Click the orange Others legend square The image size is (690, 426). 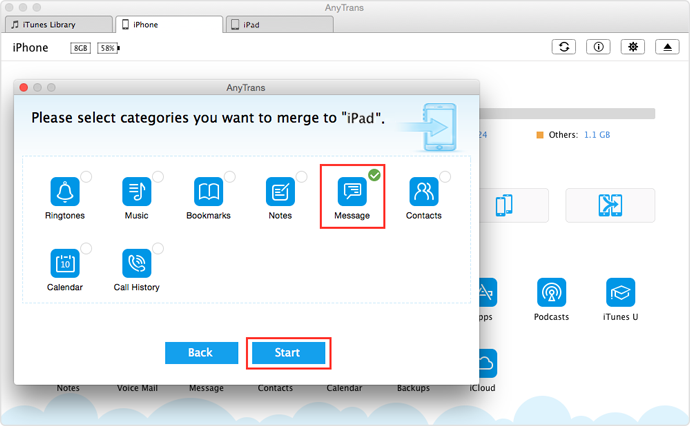(540, 135)
